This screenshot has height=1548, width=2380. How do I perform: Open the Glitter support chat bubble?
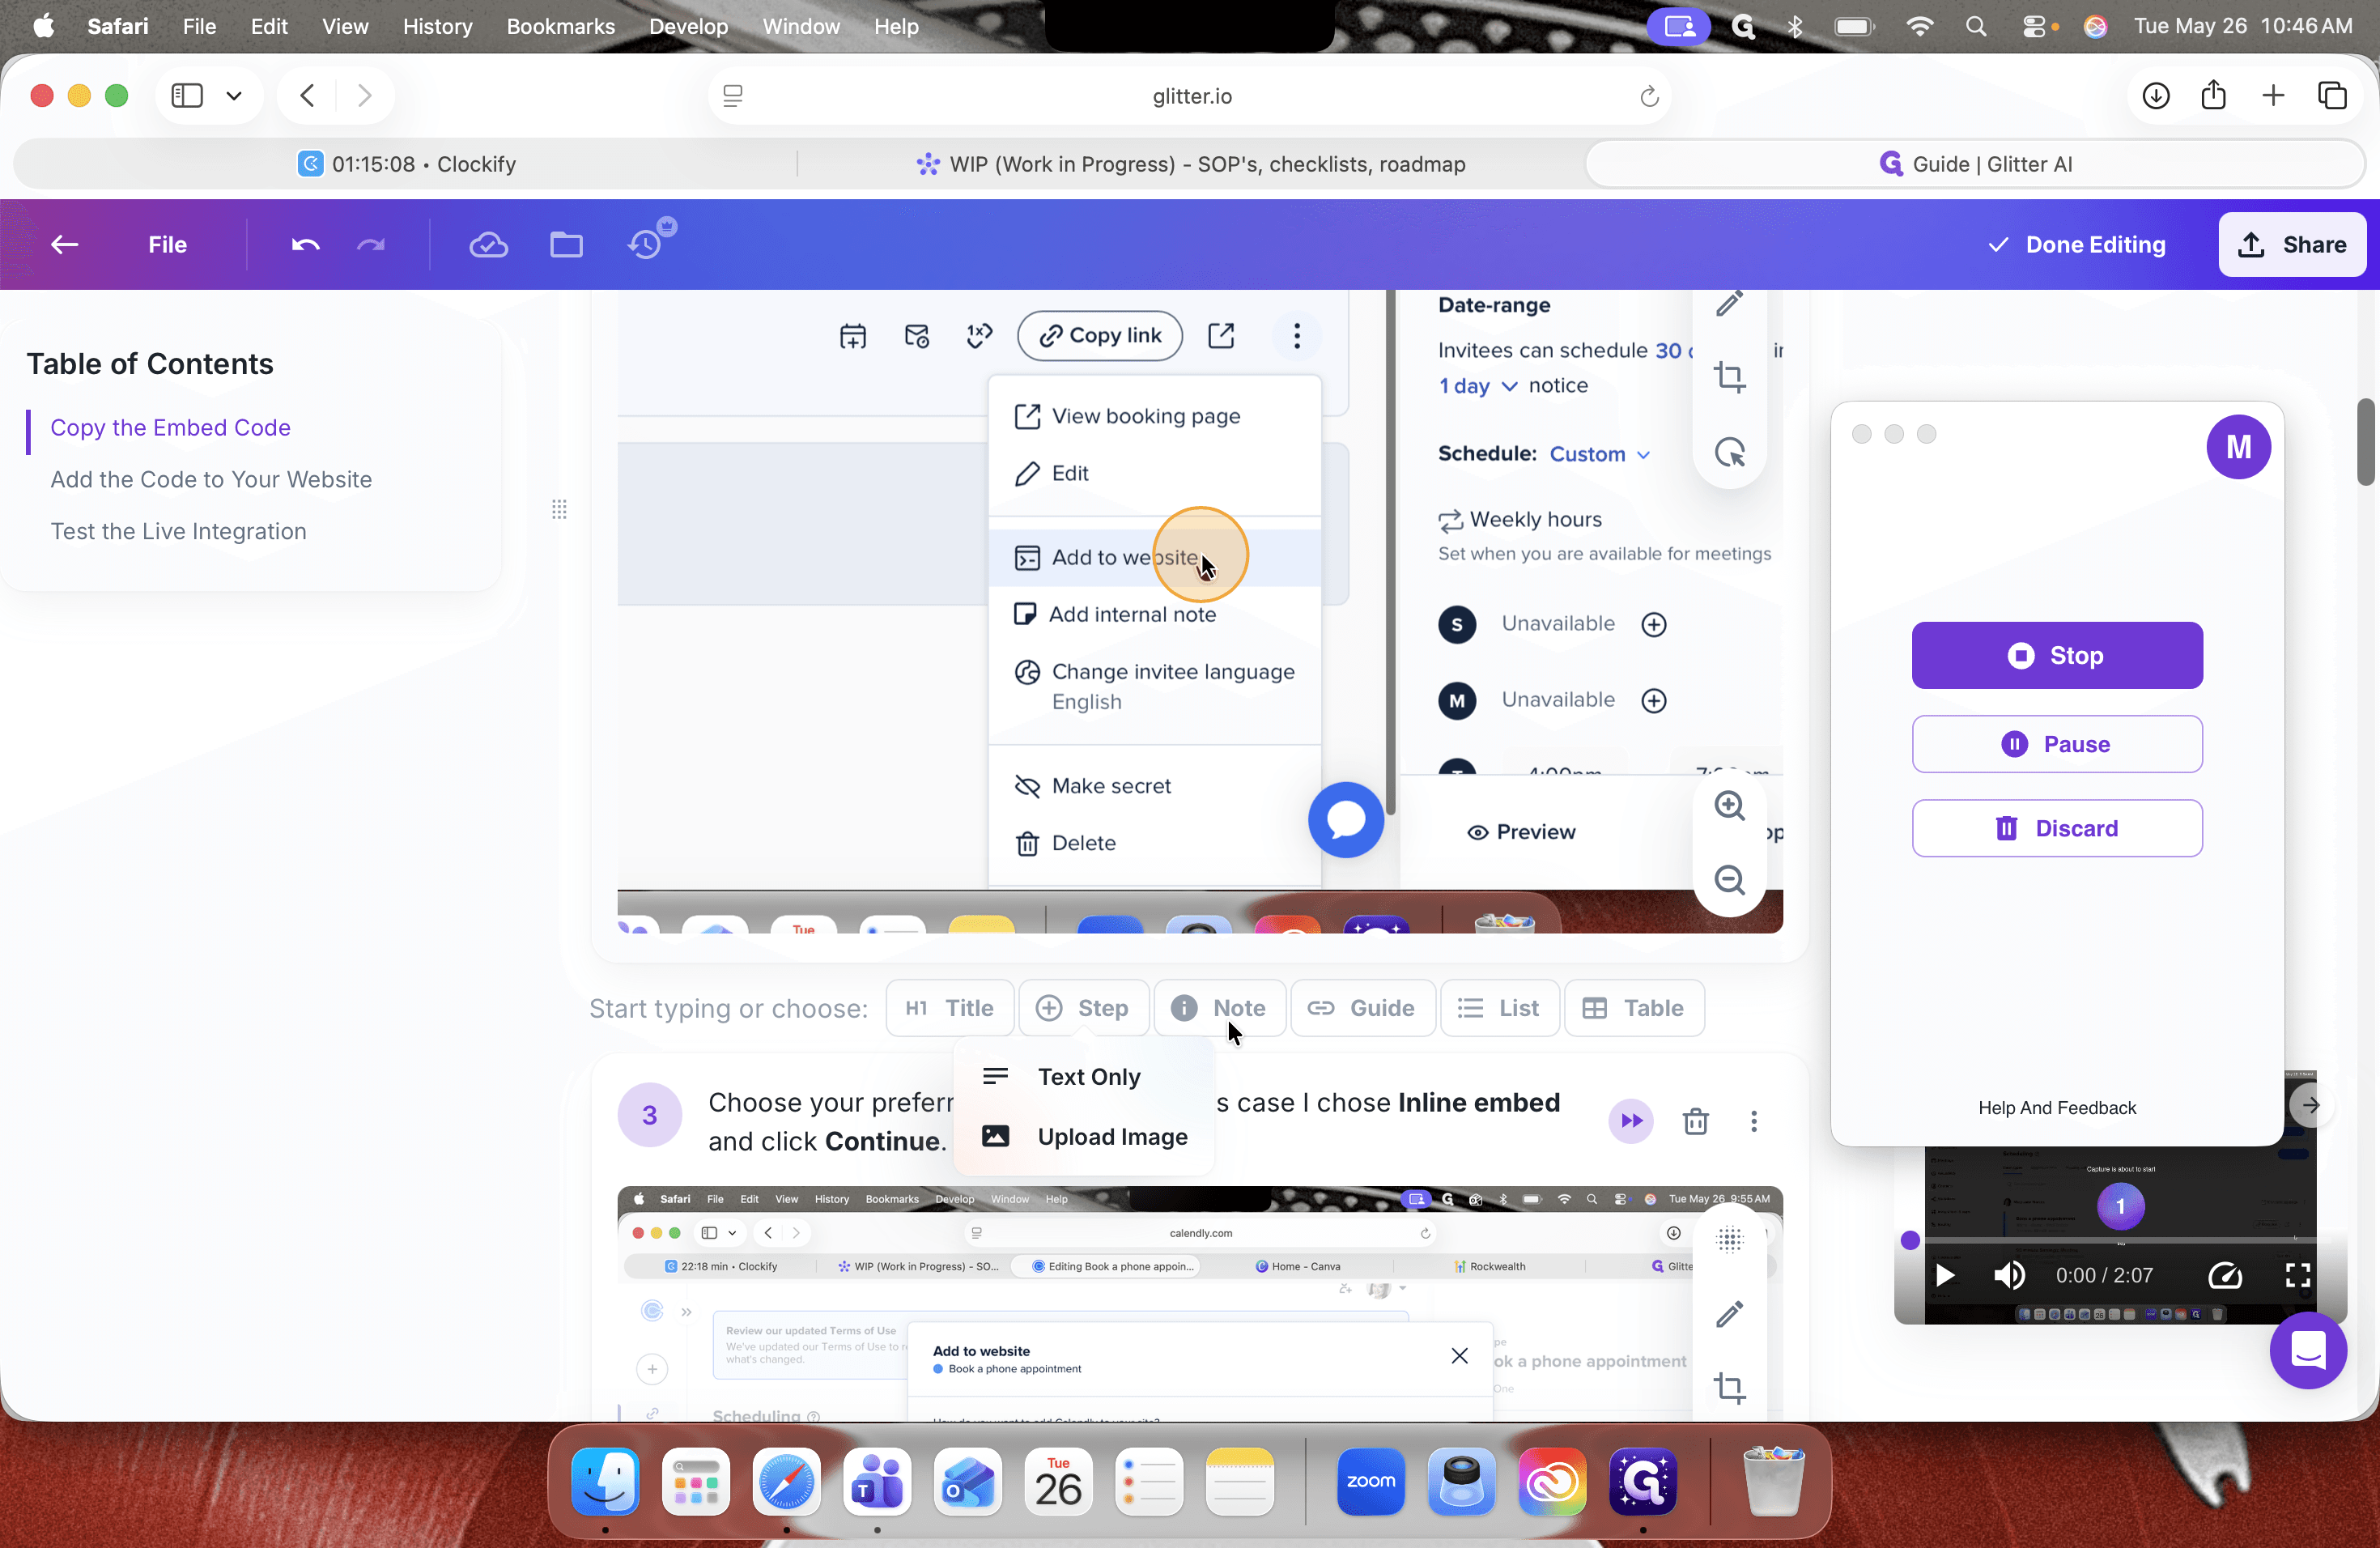pos(2307,1351)
